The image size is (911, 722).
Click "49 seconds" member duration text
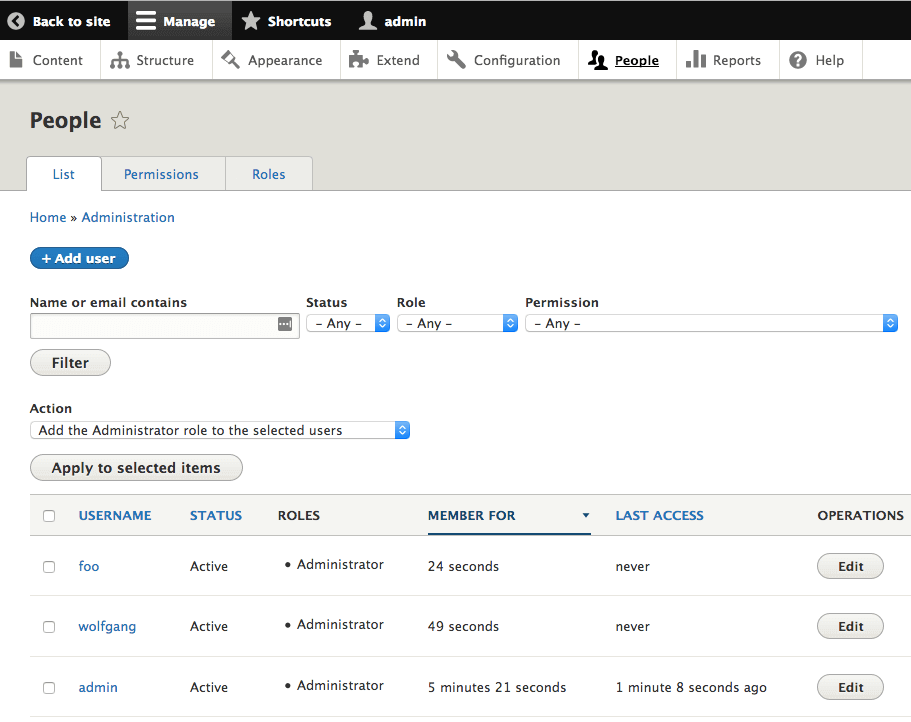pyautogui.click(x=464, y=627)
